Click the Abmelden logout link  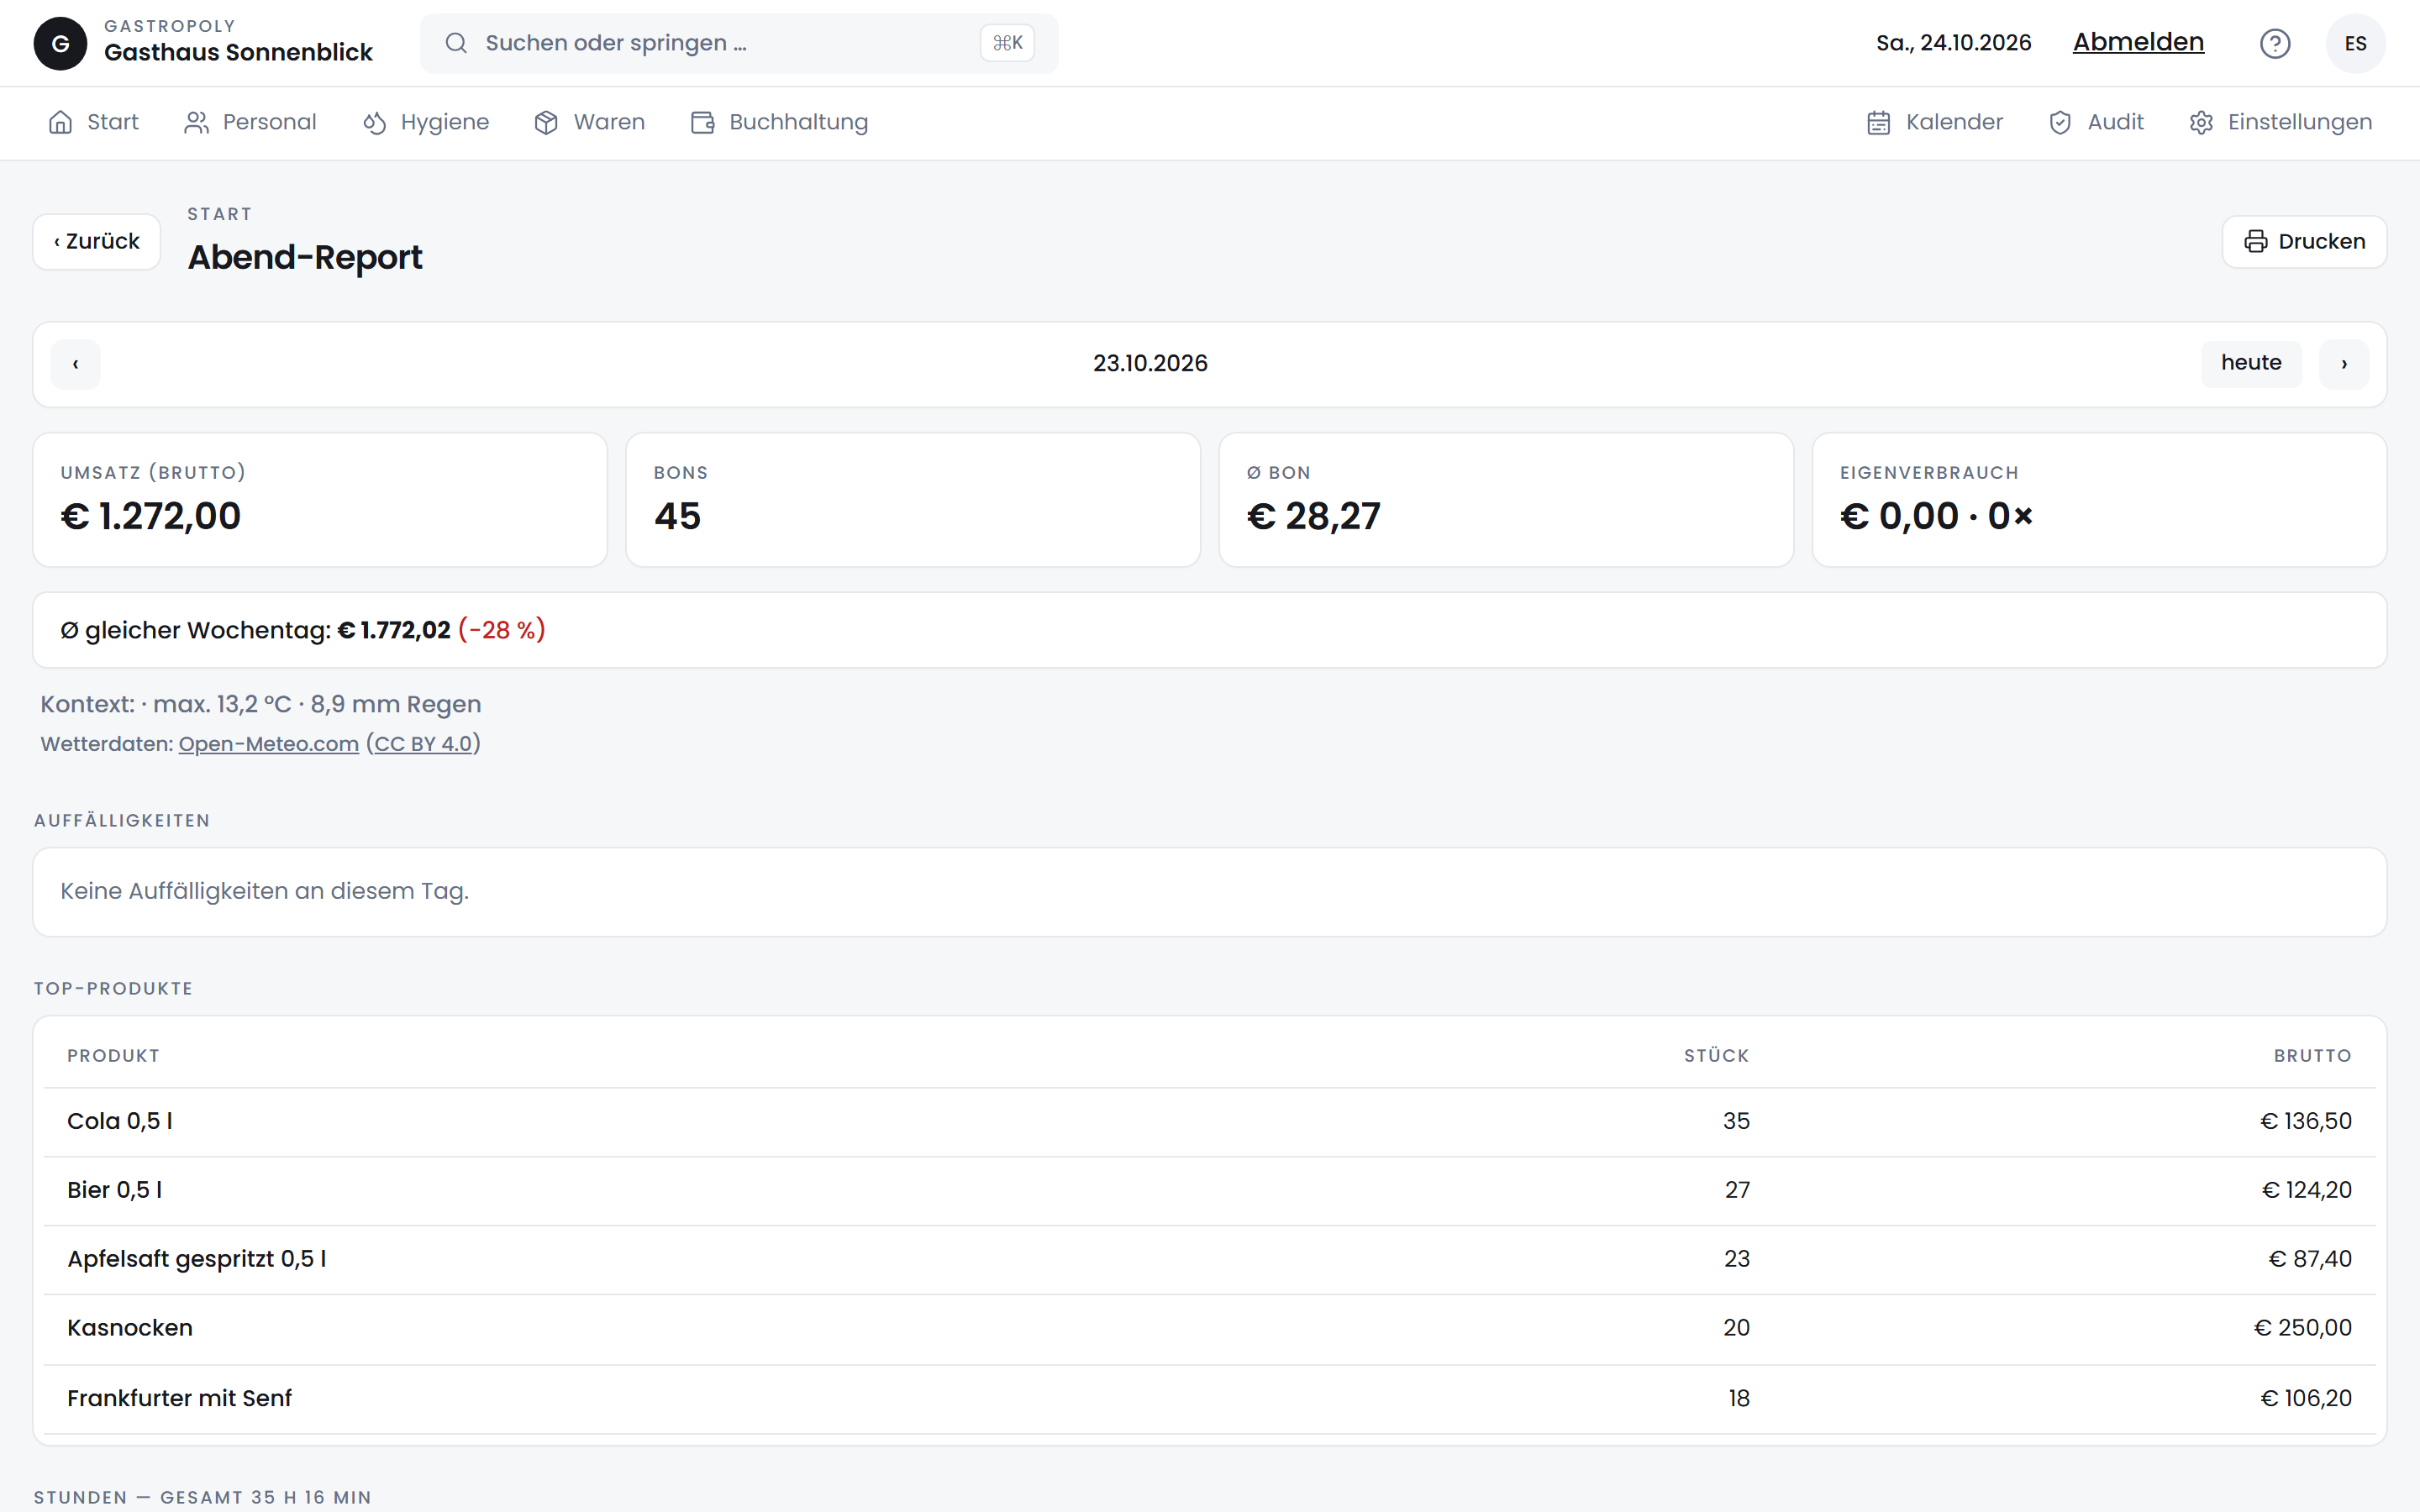[2138, 42]
